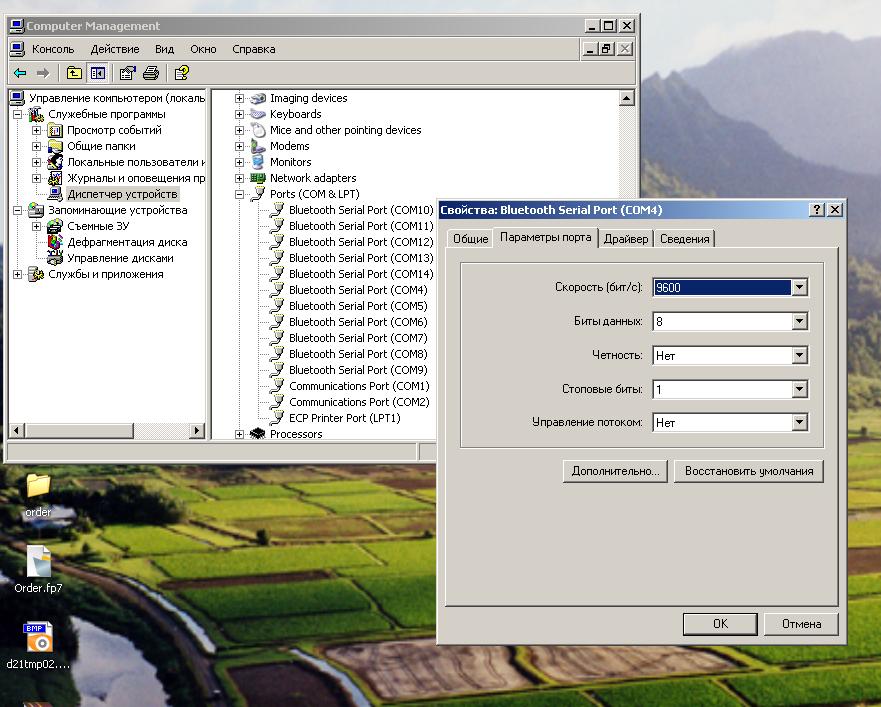This screenshot has width=881, height=707.
Task: Switch to the Драйвер tab
Action: click(x=625, y=239)
